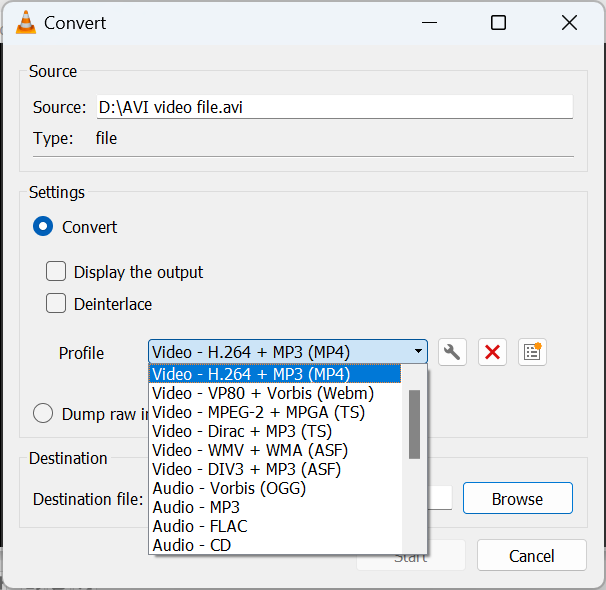Minimize the Convert window
Image resolution: width=606 pixels, height=590 pixels.
tap(429, 23)
